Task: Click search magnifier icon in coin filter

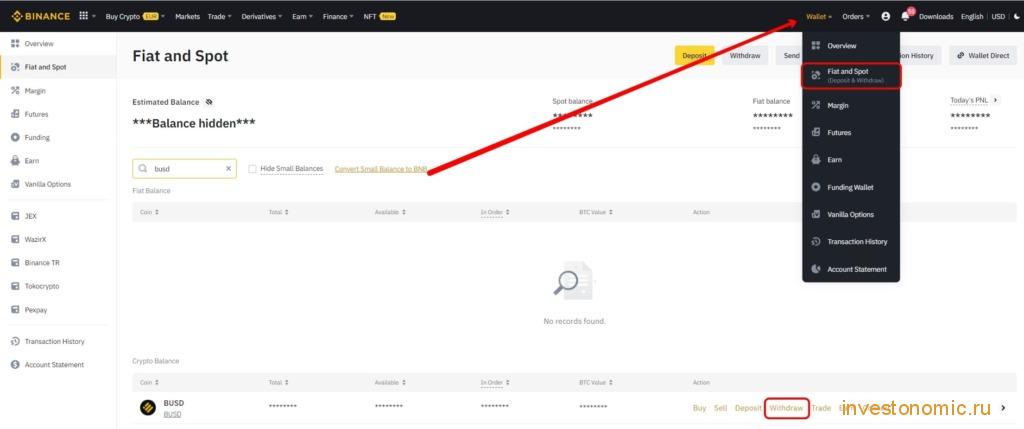Action: click(x=143, y=168)
